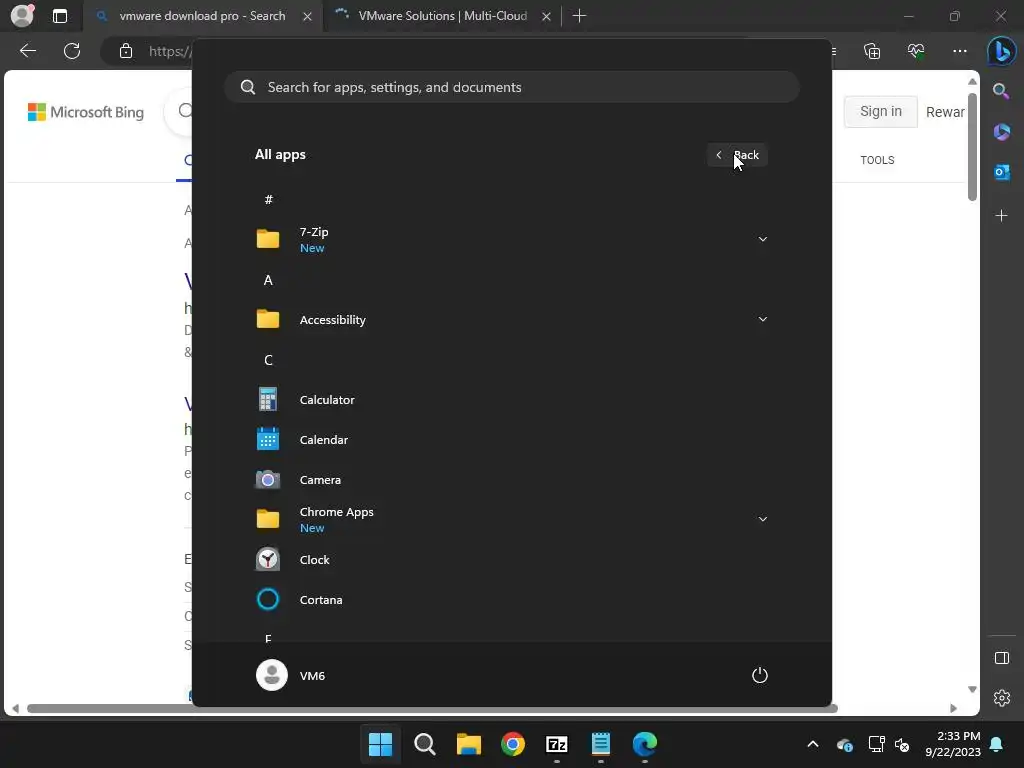Open Outlook in Edge sidebar
The image size is (1024, 768).
1001,172
